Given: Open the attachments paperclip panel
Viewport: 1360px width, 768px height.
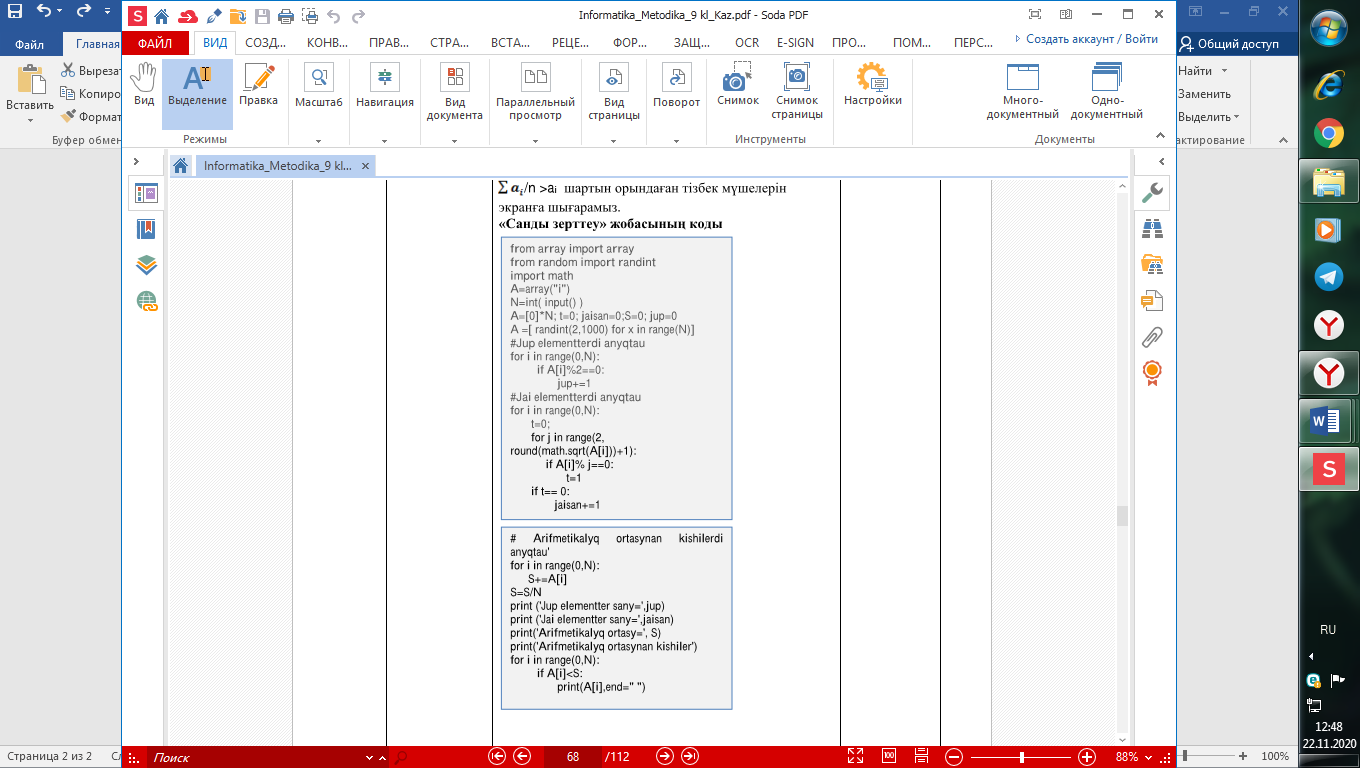Looking at the screenshot, I should point(1152,336).
